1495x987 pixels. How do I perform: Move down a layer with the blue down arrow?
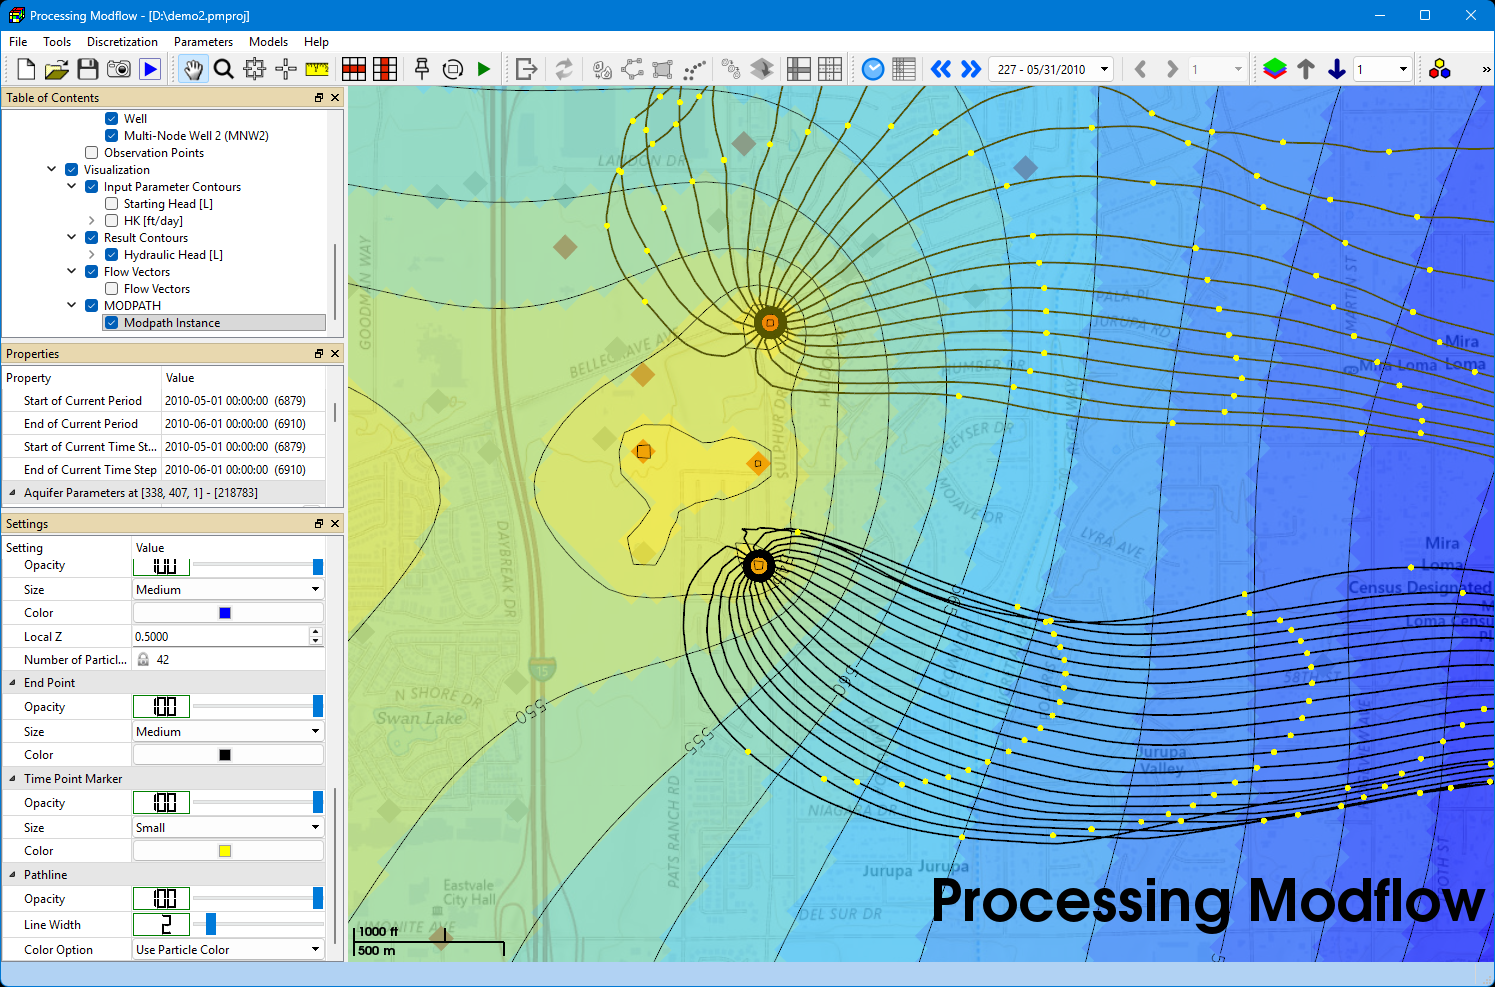pos(1337,69)
